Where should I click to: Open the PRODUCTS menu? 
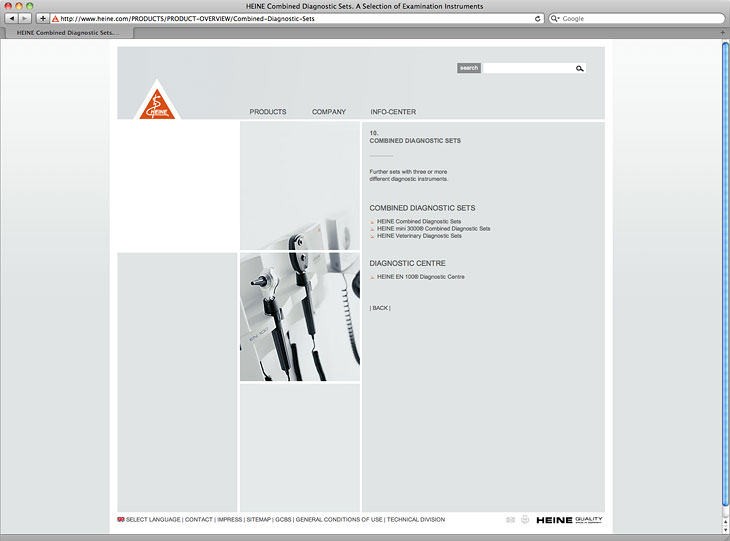pos(268,112)
